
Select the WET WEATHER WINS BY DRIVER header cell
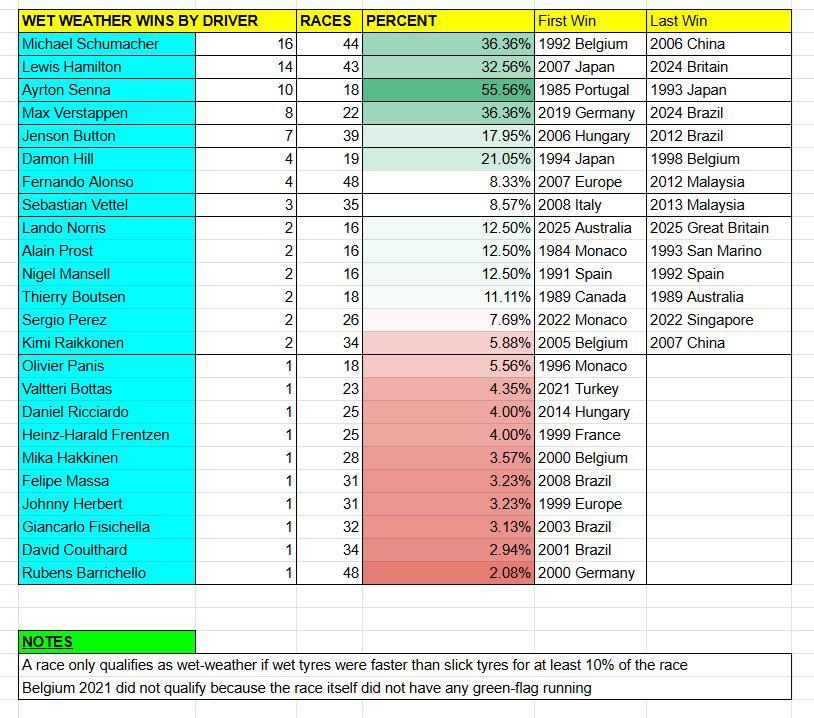point(140,20)
